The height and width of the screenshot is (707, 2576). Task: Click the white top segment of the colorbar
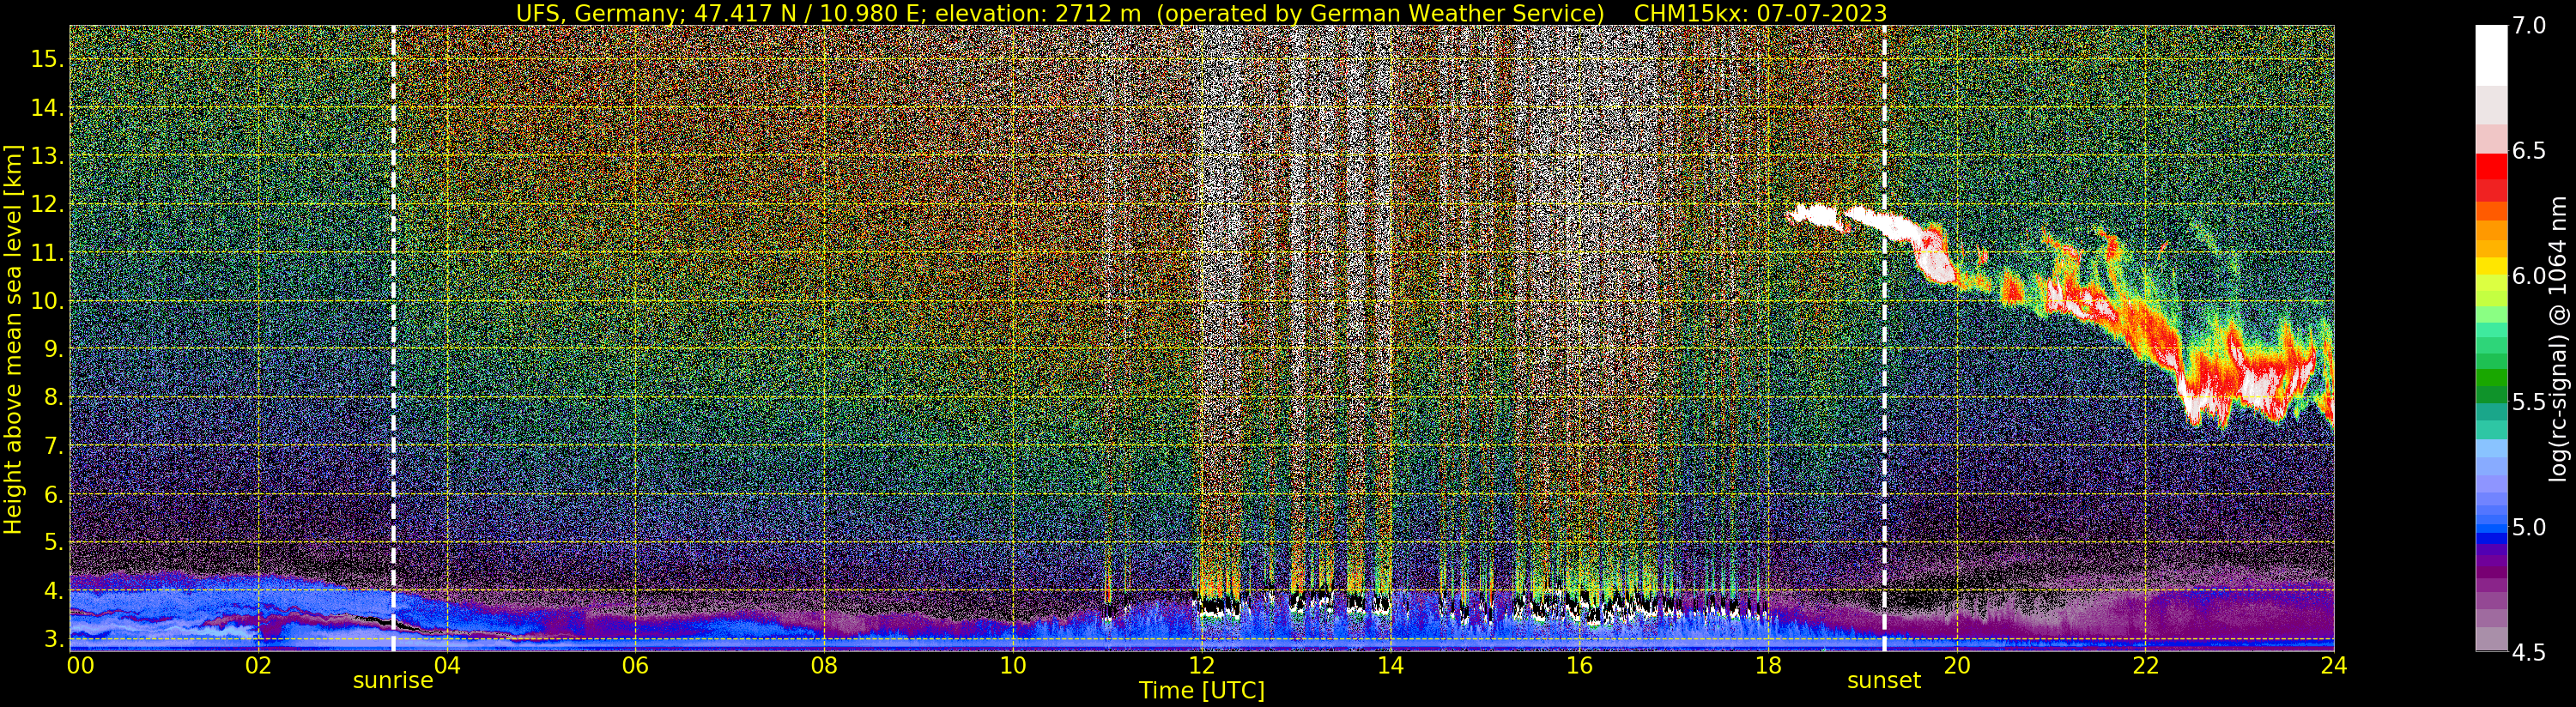tap(2491, 55)
